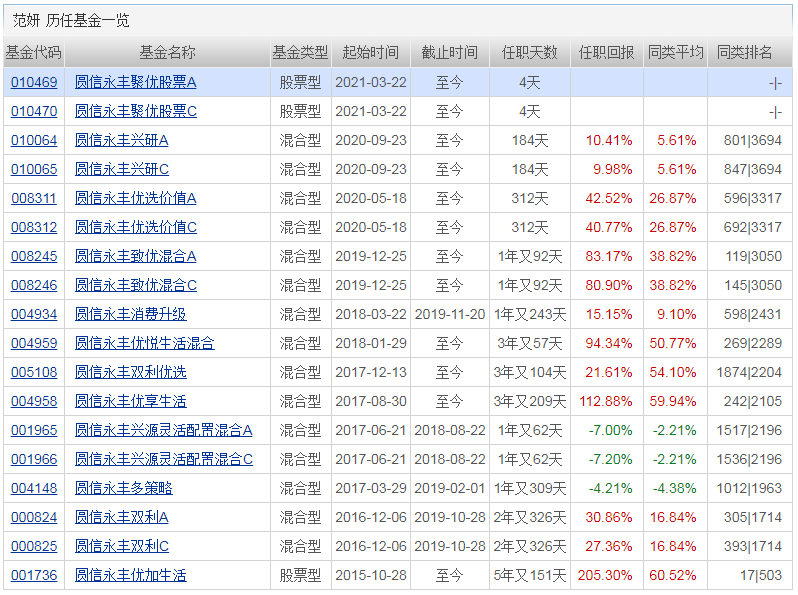798x595 pixels.
Task: Open fund code link 008246
Action: 34,286
